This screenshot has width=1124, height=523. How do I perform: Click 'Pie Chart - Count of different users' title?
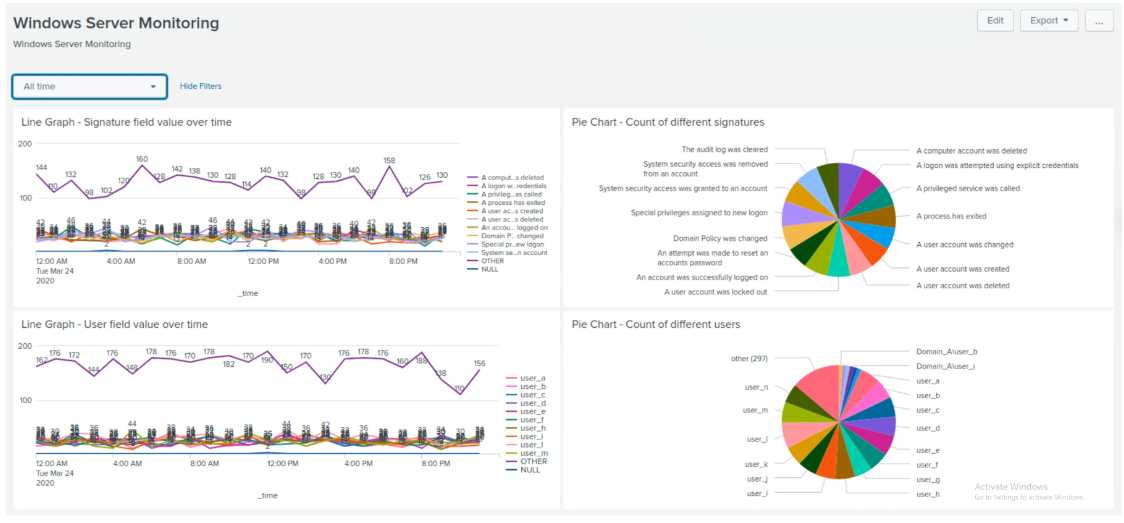pos(656,325)
